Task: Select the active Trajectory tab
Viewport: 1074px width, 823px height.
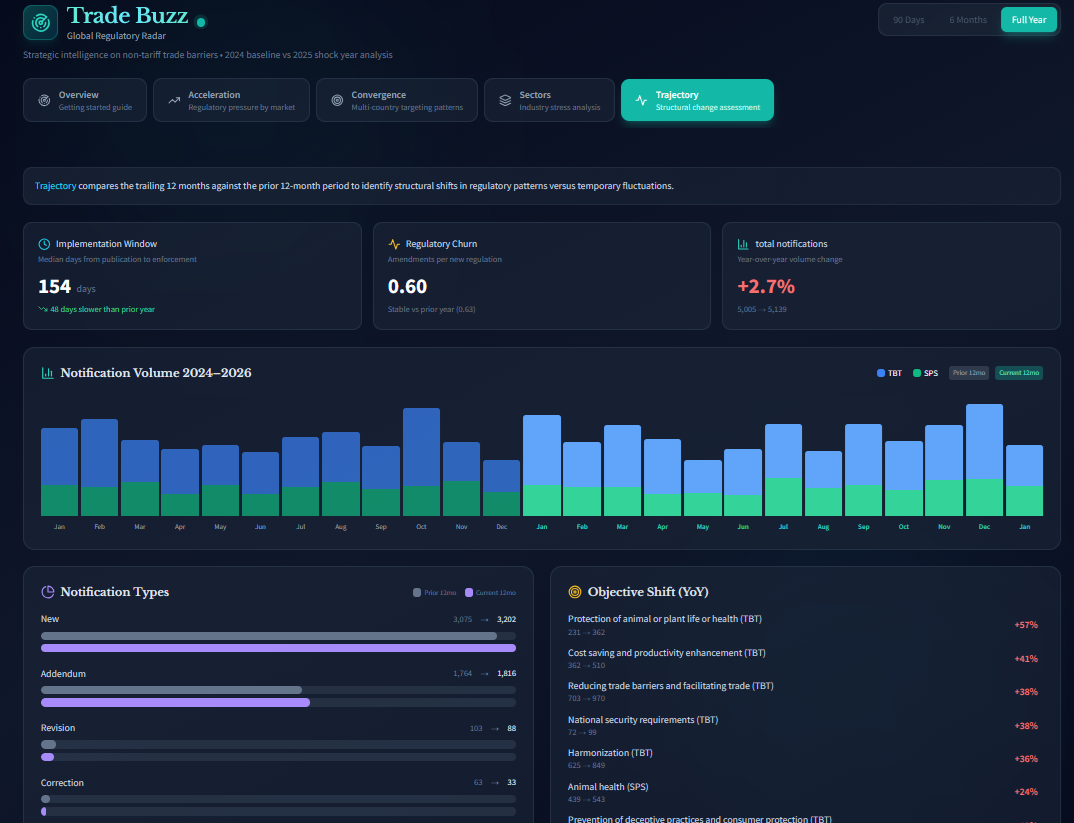Action: 697,100
